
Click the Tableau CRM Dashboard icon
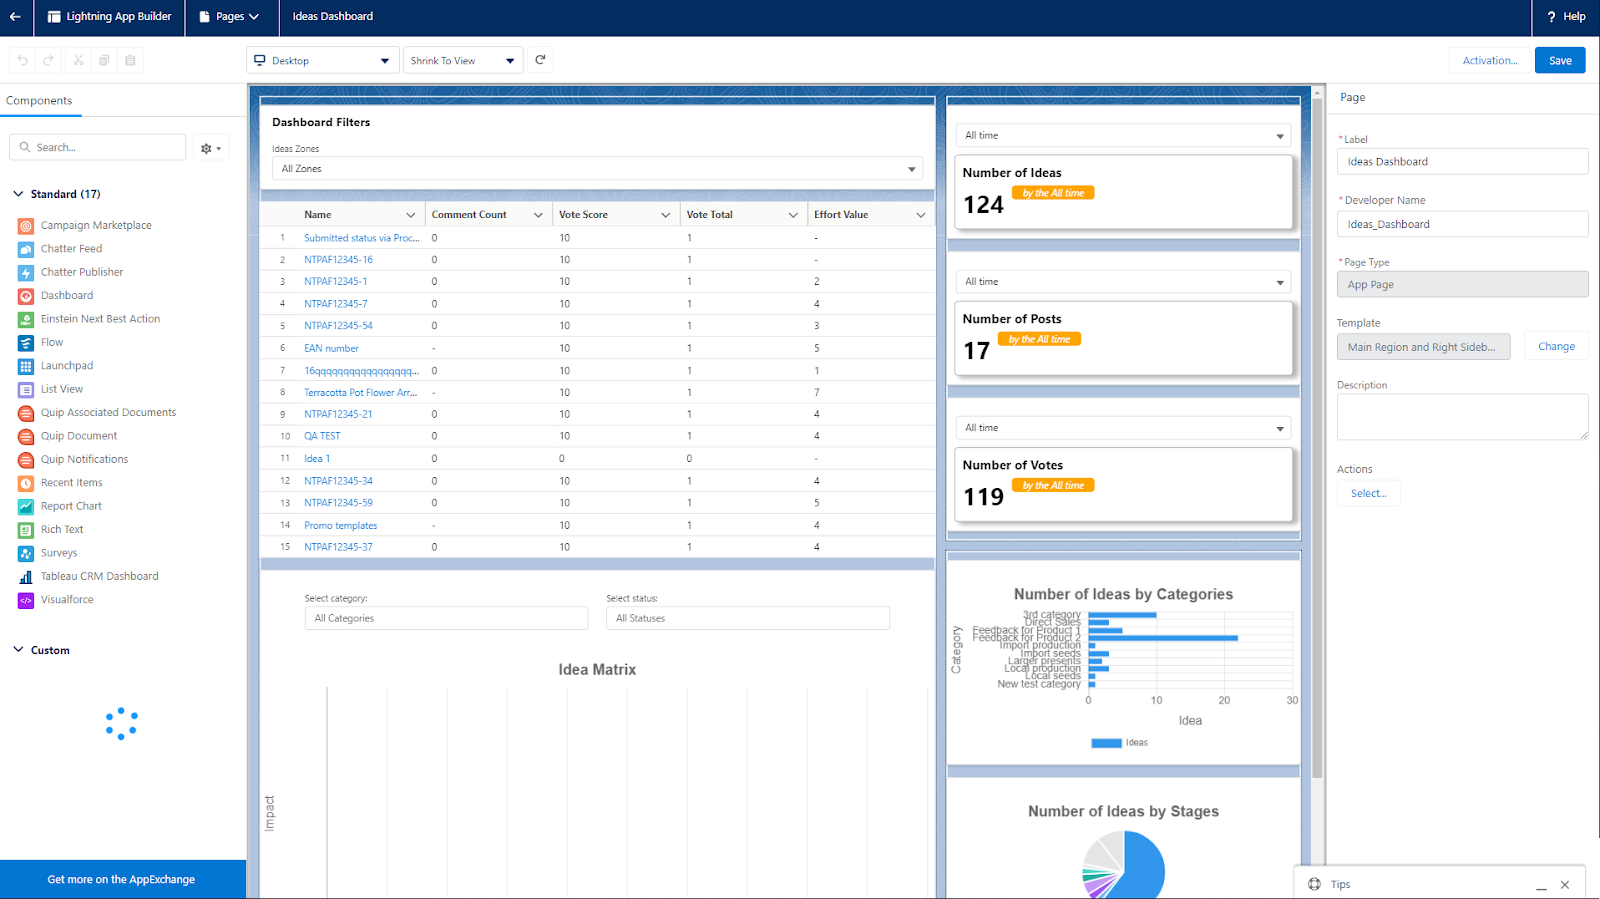pyautogui.click(x=26, y=577)
